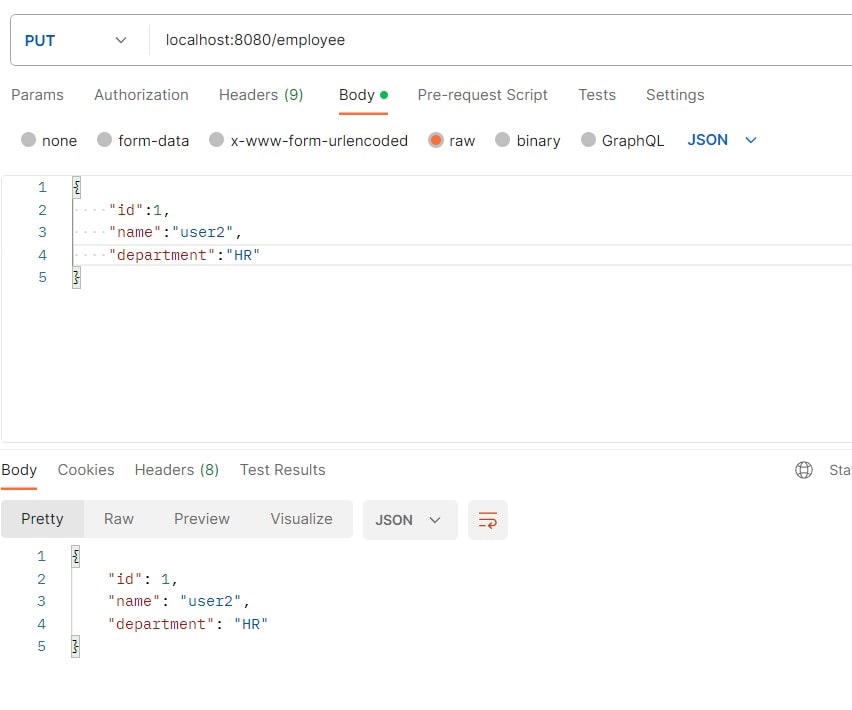
Task: Open the request Settings tab
Action: pyautogui.click(x=675, y=95)
